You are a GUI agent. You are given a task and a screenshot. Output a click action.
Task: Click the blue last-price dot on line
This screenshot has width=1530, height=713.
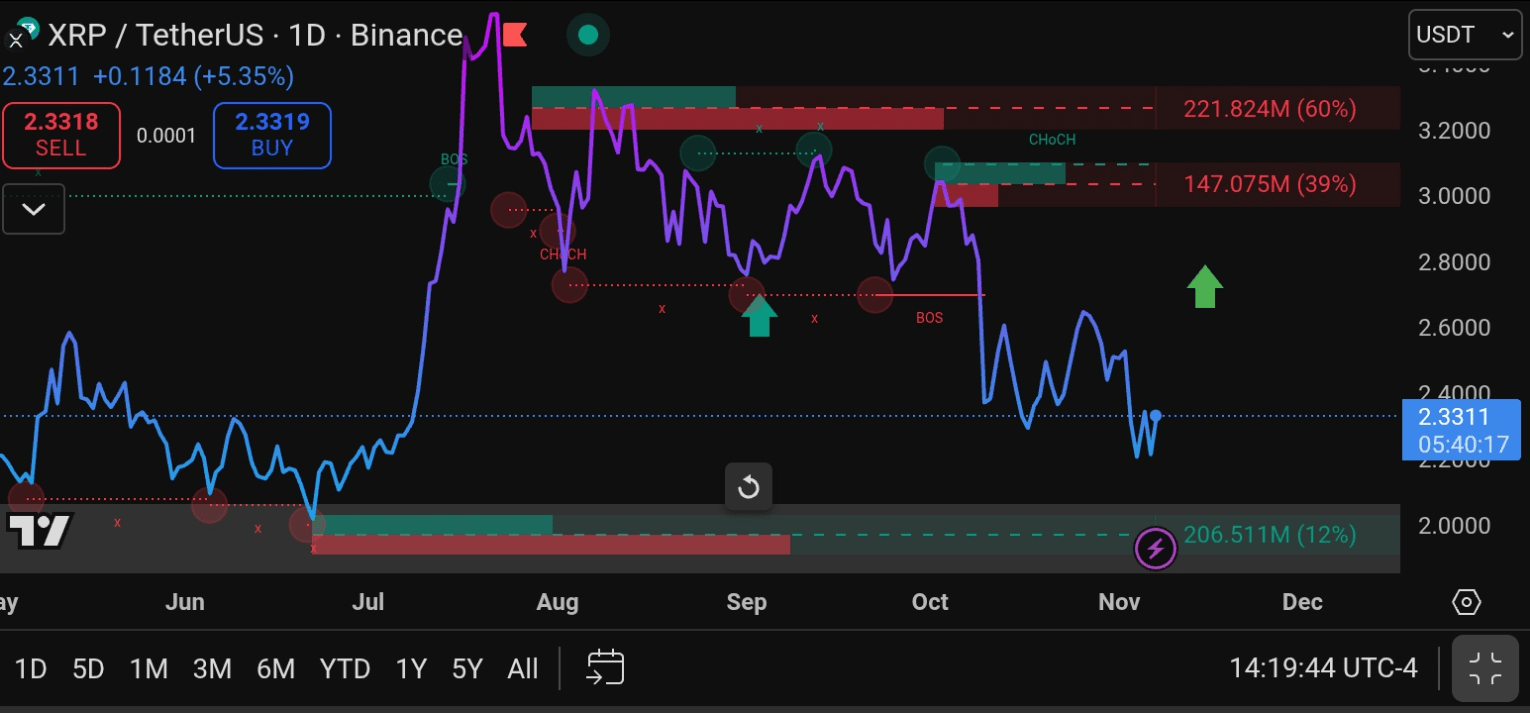tap(1155, 415)
